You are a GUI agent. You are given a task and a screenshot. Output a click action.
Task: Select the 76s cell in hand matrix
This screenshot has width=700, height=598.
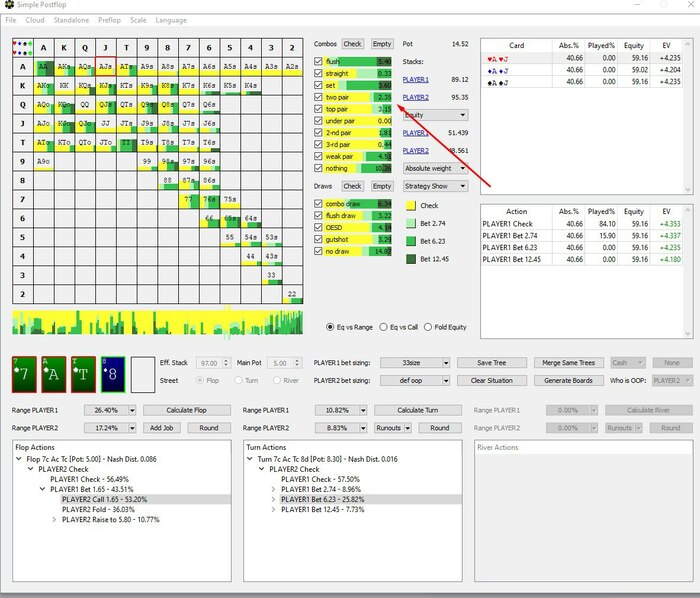(209, 199)
